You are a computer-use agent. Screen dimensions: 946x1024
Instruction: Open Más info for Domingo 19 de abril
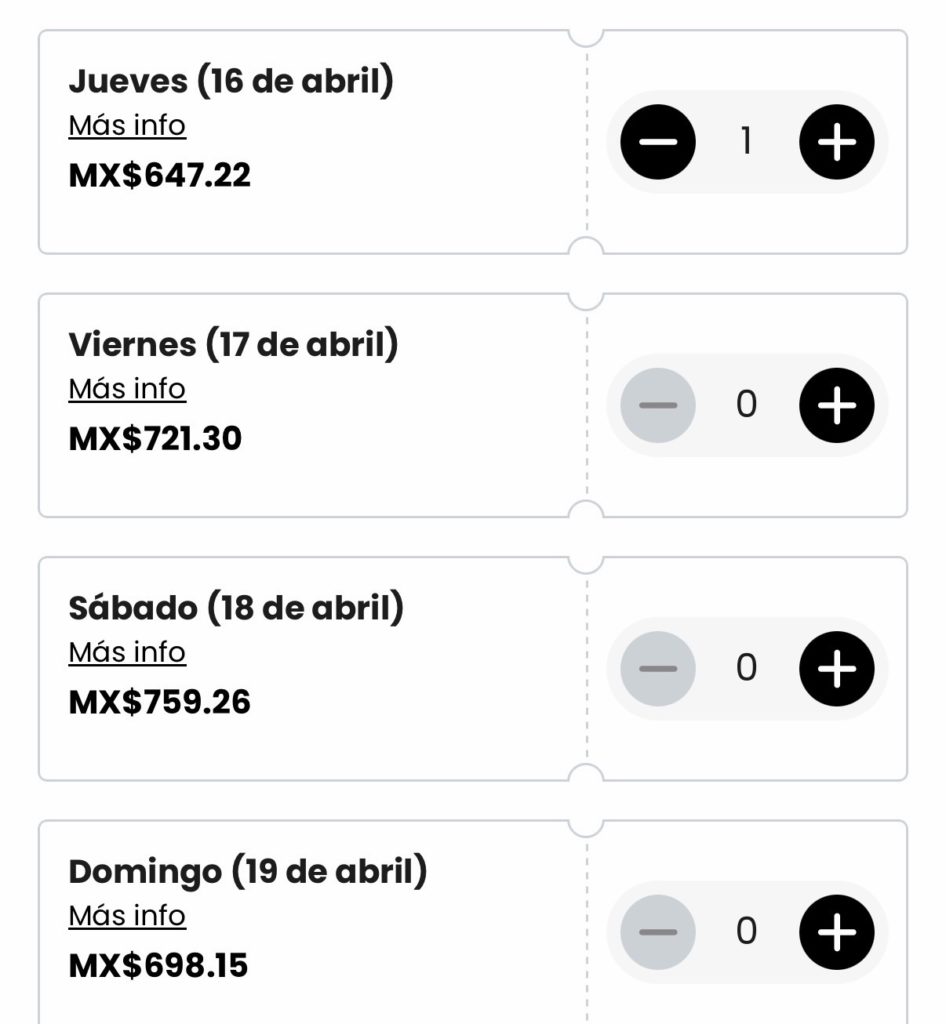pyautogui.click(x=127, y=916)
